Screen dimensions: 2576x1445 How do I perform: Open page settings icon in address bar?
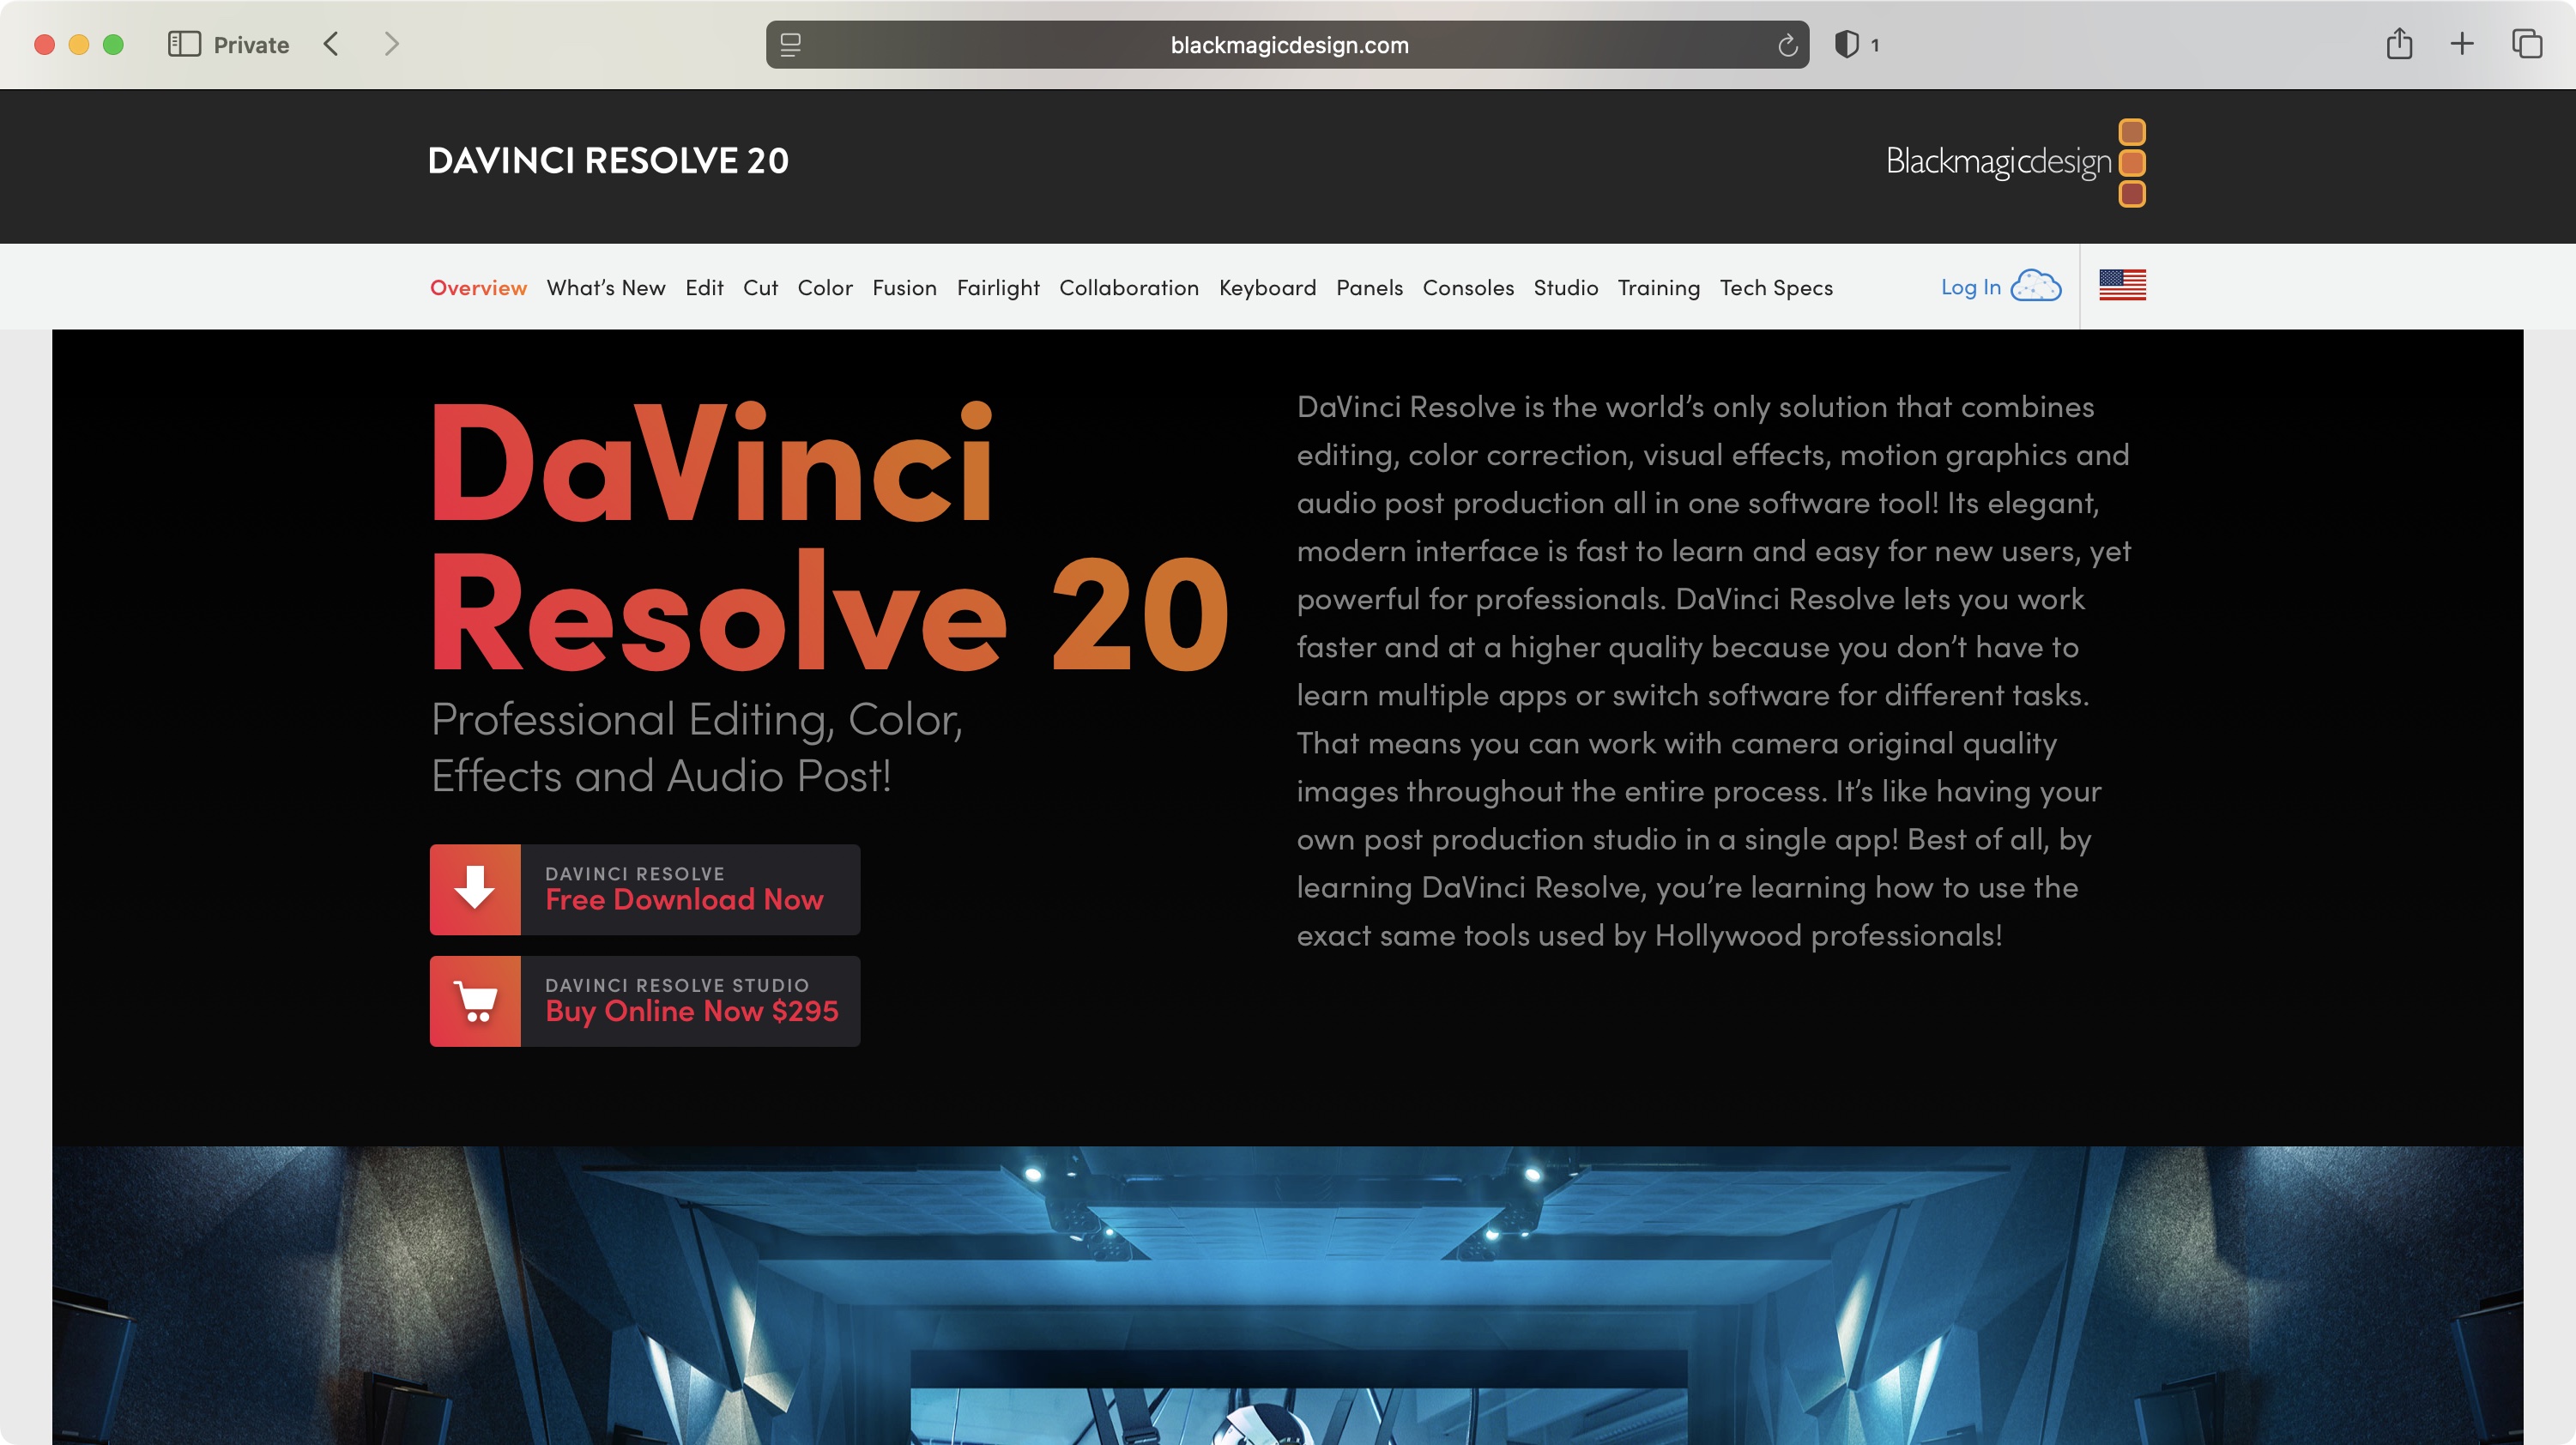point(790,45)
